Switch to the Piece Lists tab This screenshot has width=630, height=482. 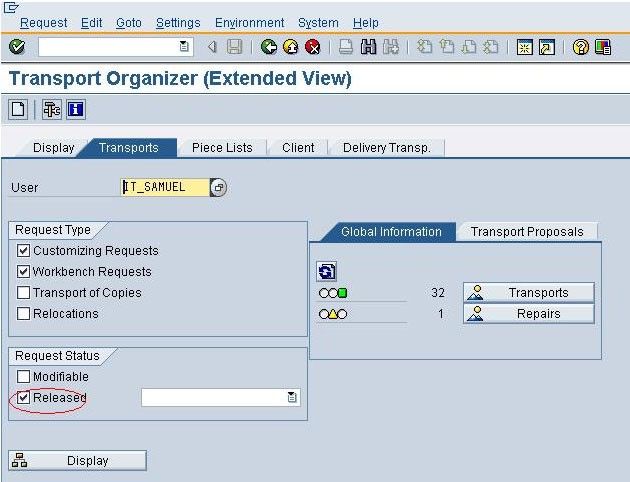pyautogui.click(x=222, y=148)
